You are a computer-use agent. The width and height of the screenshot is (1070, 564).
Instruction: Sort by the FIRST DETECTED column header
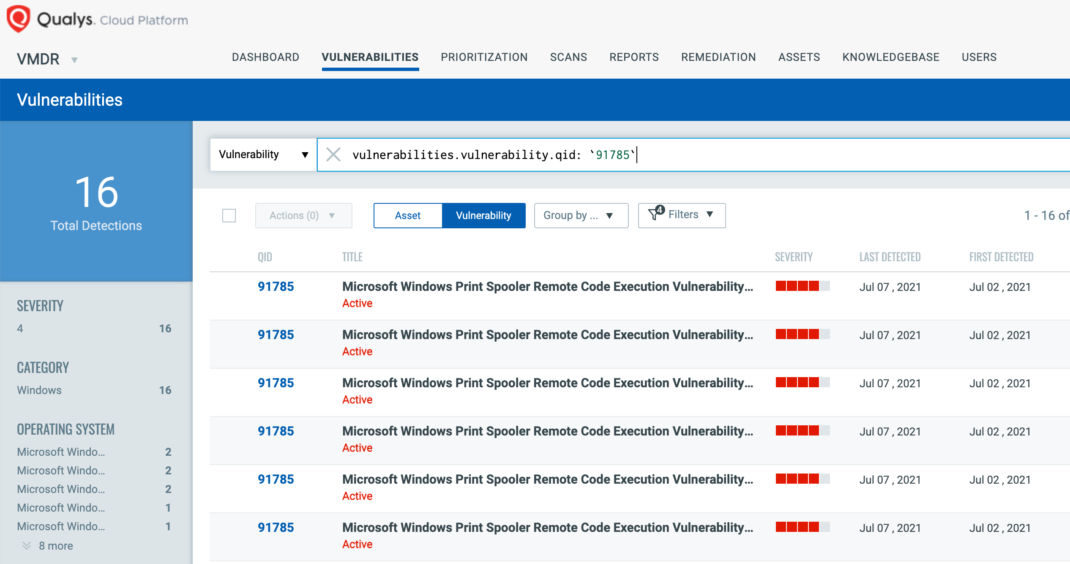tap(1001, 257)
